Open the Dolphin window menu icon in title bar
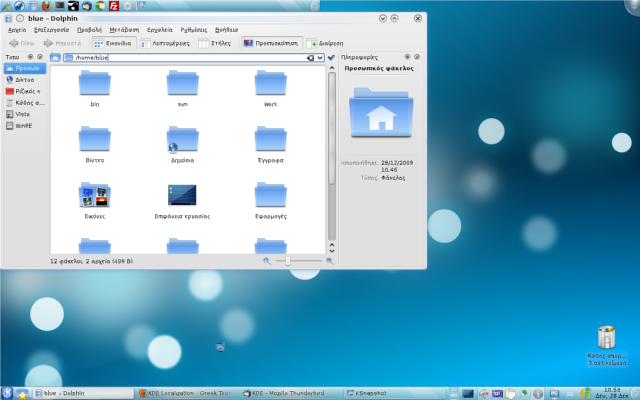The width and height of the screenshot is (640, 400). click(8, 18)
